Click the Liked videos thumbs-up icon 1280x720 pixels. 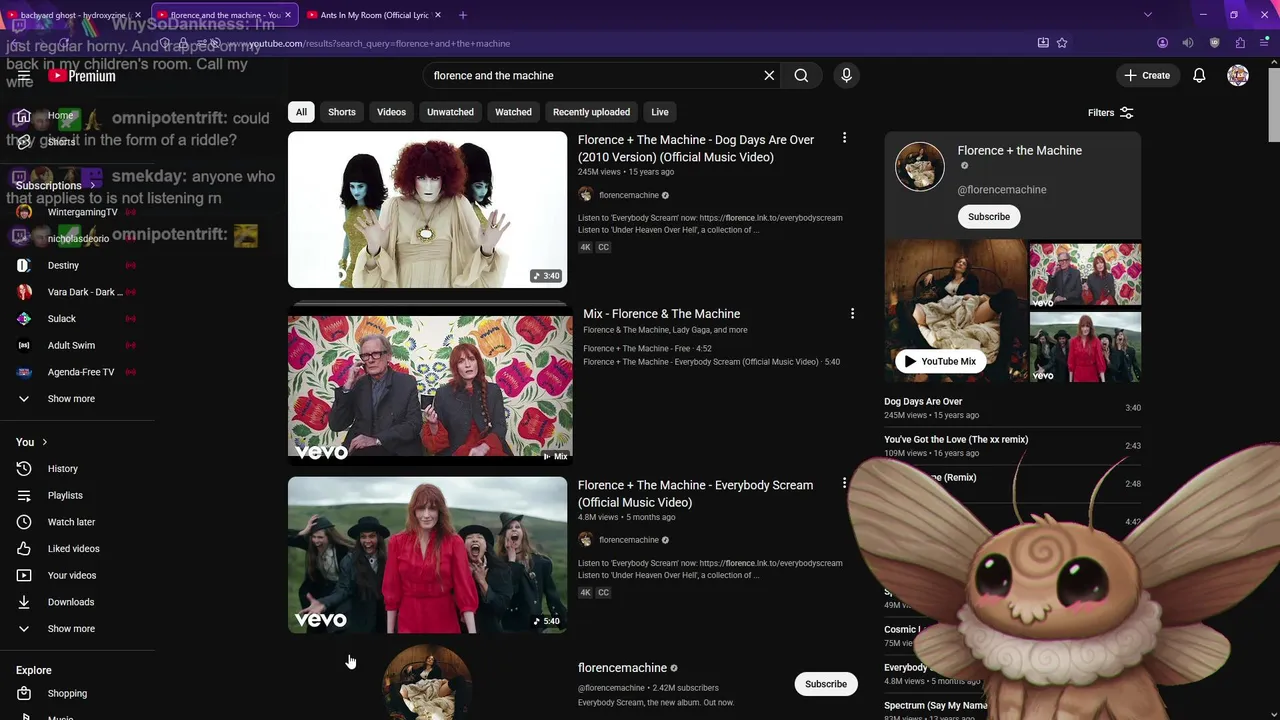point(24,548)
